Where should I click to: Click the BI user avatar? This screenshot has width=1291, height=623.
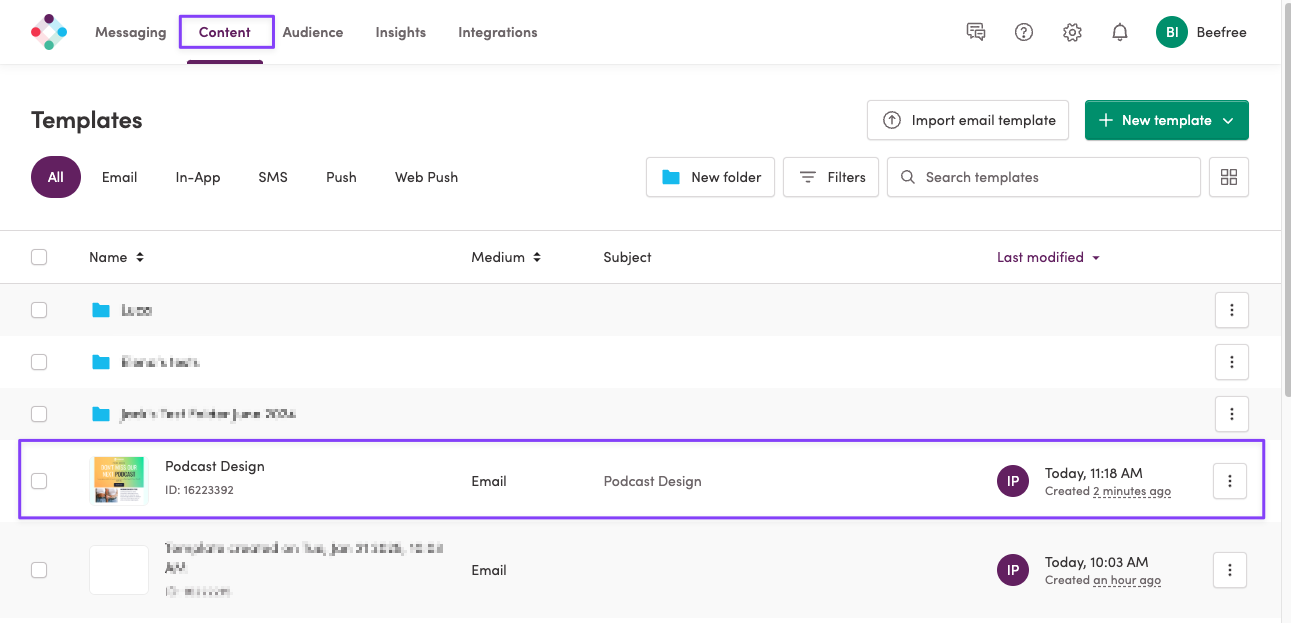click(x=1172, y=32)
